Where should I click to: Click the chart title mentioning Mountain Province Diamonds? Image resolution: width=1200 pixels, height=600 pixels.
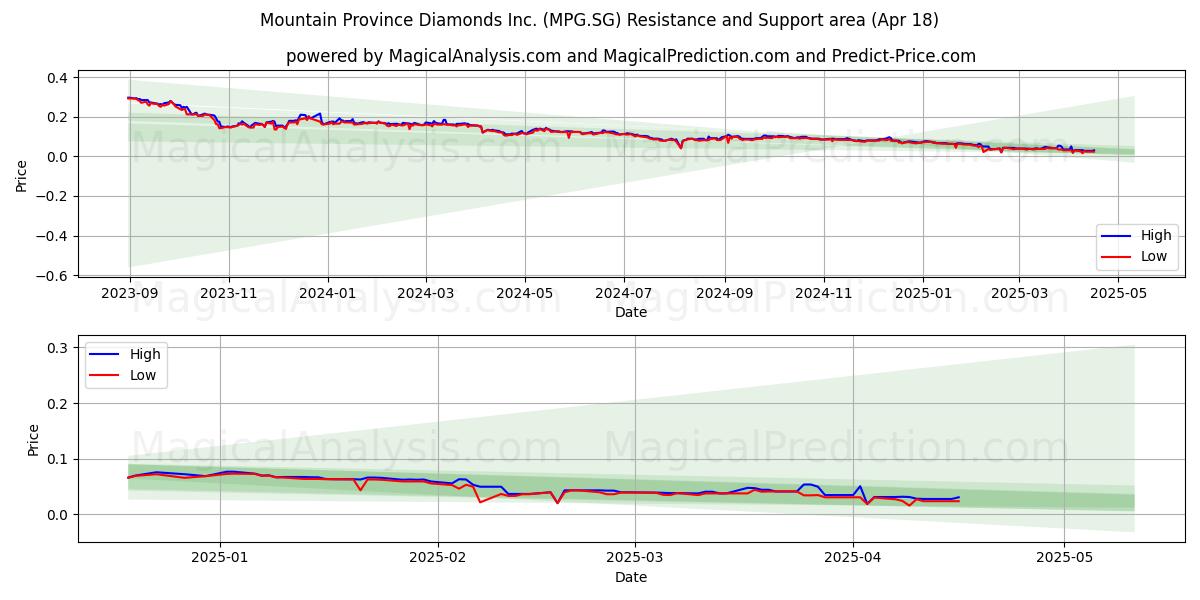[x=599, y=20]
